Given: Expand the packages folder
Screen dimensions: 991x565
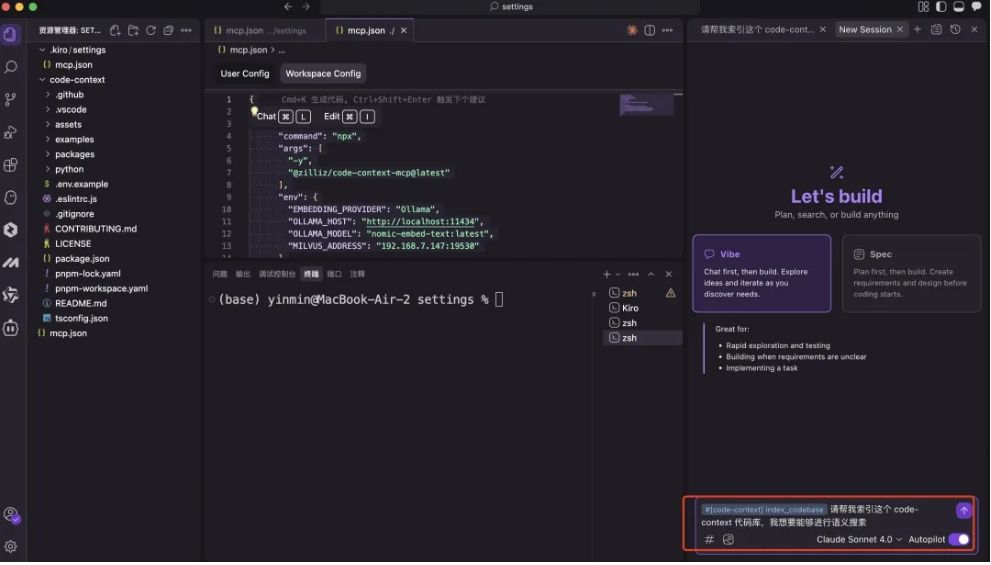Looking at the screenshot, I should [70, 154].
